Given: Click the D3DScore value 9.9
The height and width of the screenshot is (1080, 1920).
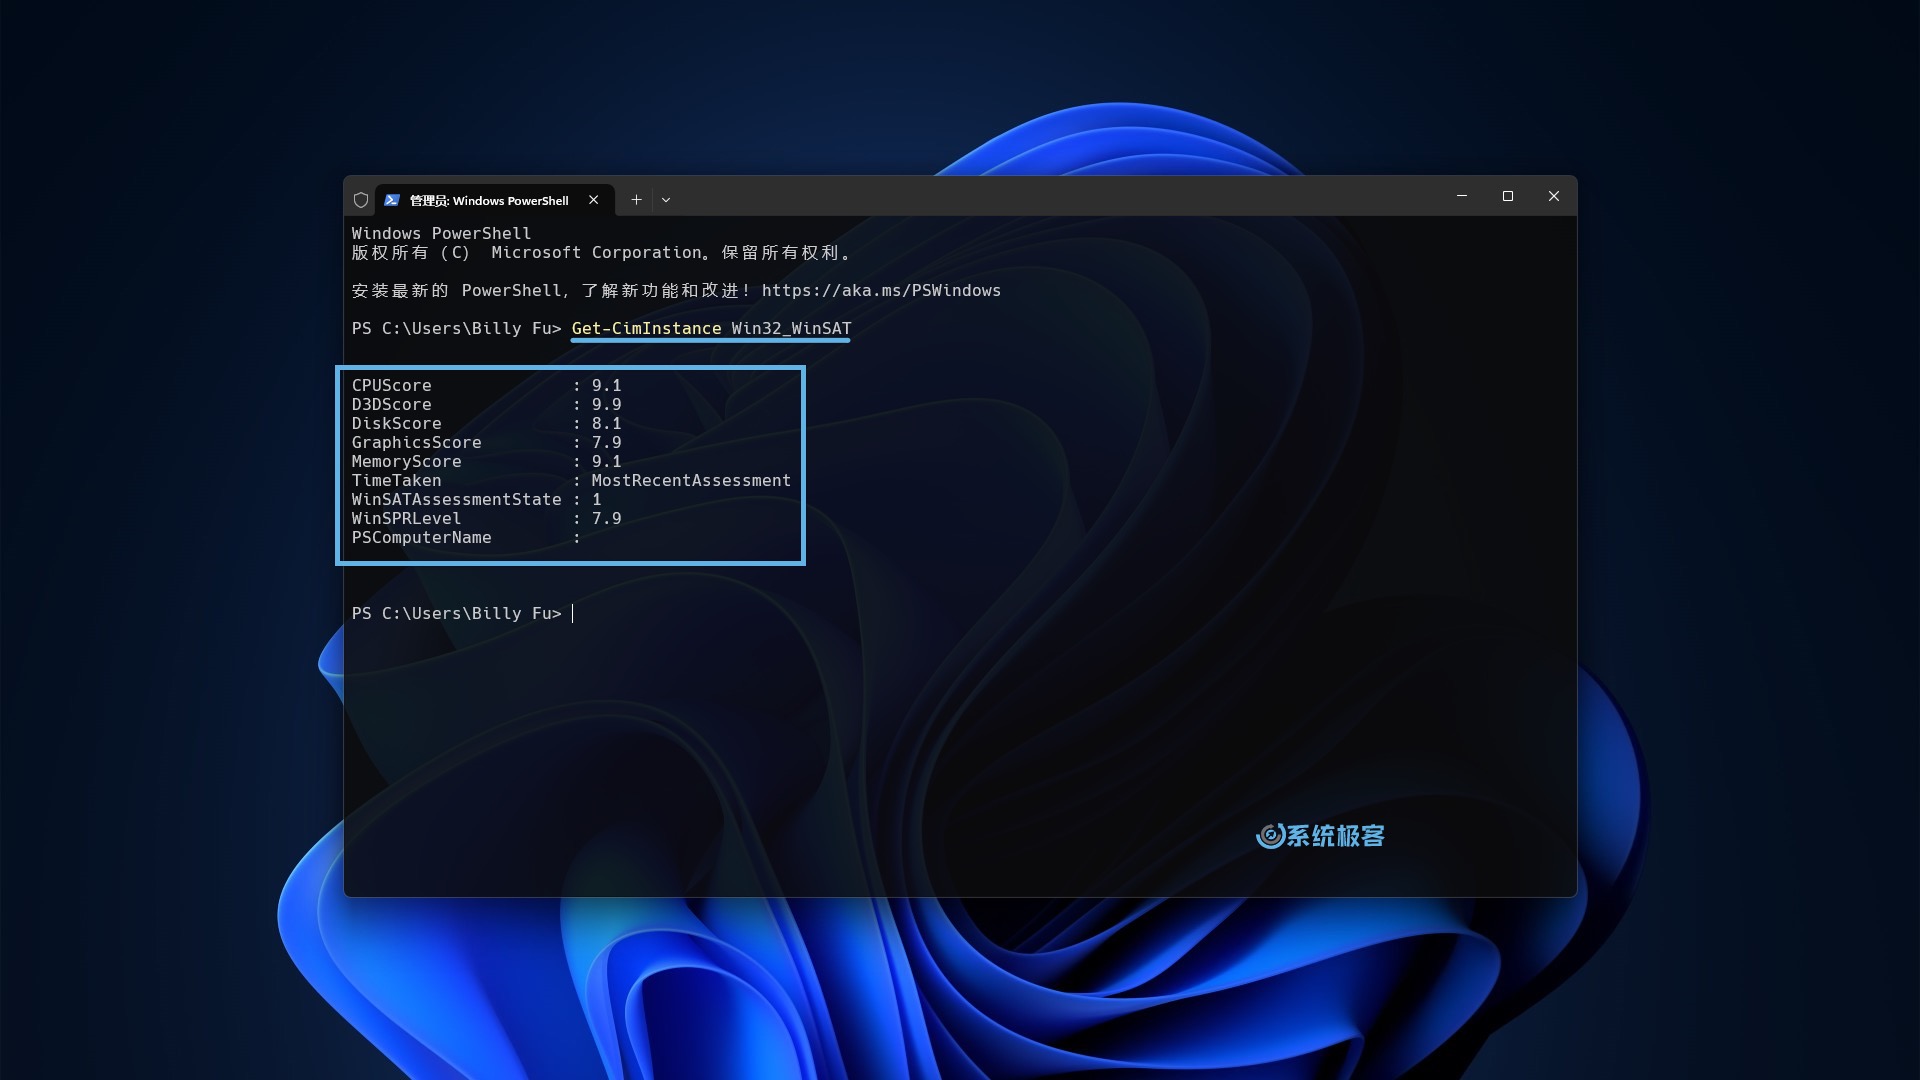Looking at the screenshot, I should point(606,404).
